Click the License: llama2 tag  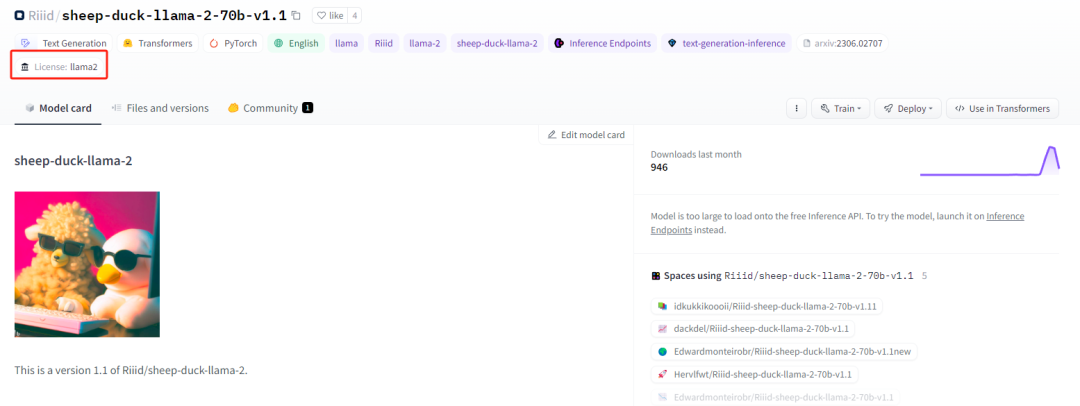tap(59, 67)
